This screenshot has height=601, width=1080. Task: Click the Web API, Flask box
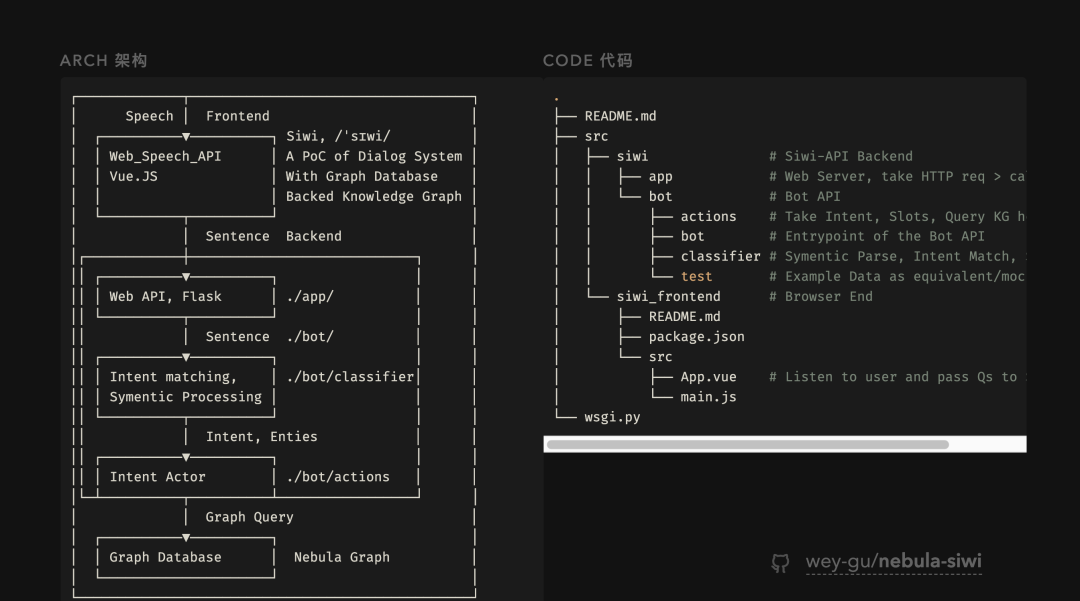(x=185, y=296)
